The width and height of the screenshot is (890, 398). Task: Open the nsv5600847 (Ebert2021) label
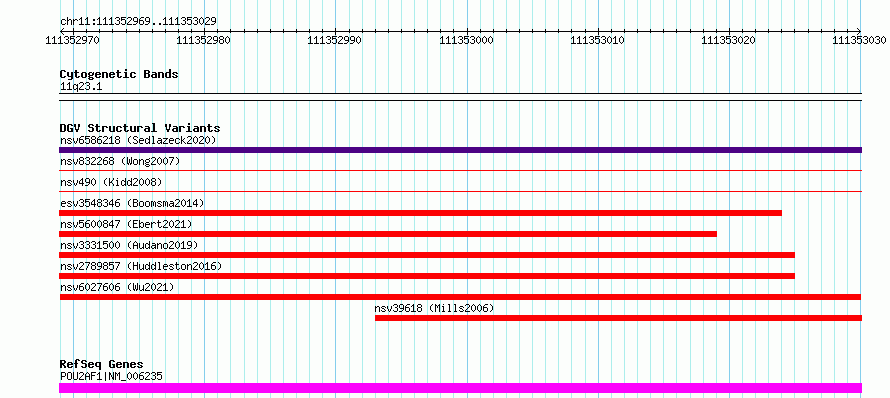click(126, 224)
